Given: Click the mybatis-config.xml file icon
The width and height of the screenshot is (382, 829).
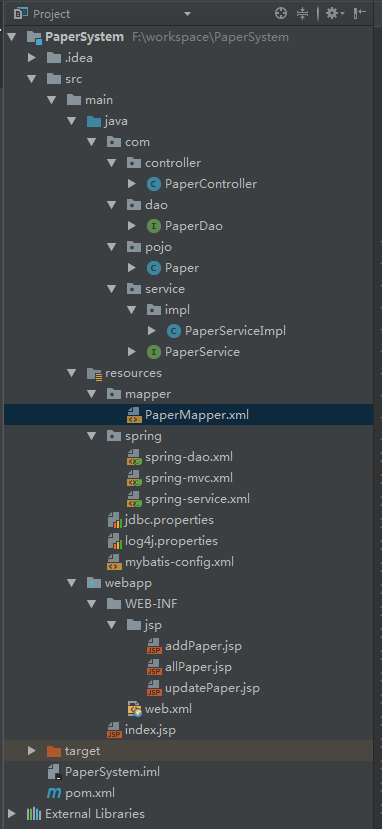Looking at the screenshot, I should coord(115,562).
